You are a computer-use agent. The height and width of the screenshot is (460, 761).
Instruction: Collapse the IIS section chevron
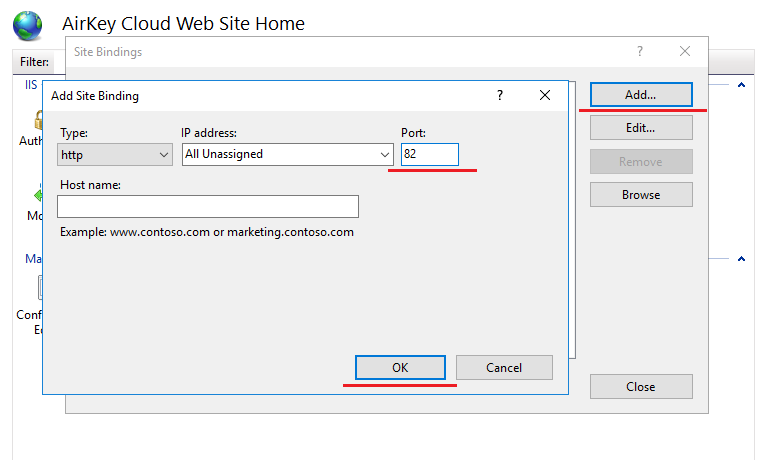(741, 86)
